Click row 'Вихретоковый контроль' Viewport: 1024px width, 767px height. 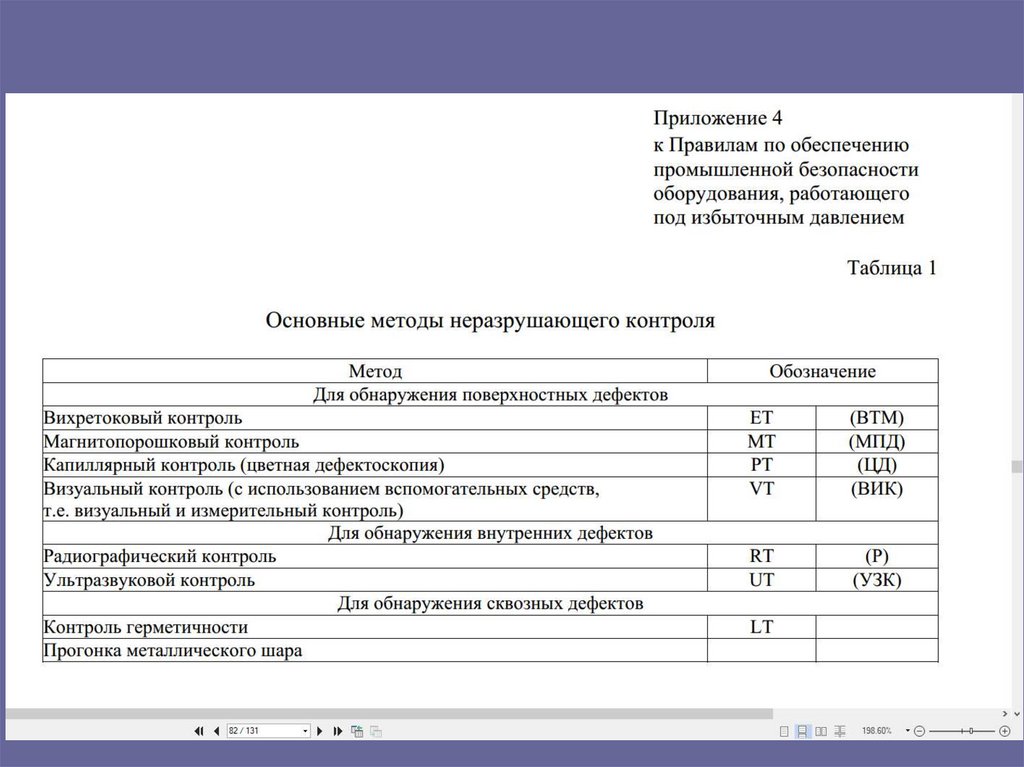point(375,417)
